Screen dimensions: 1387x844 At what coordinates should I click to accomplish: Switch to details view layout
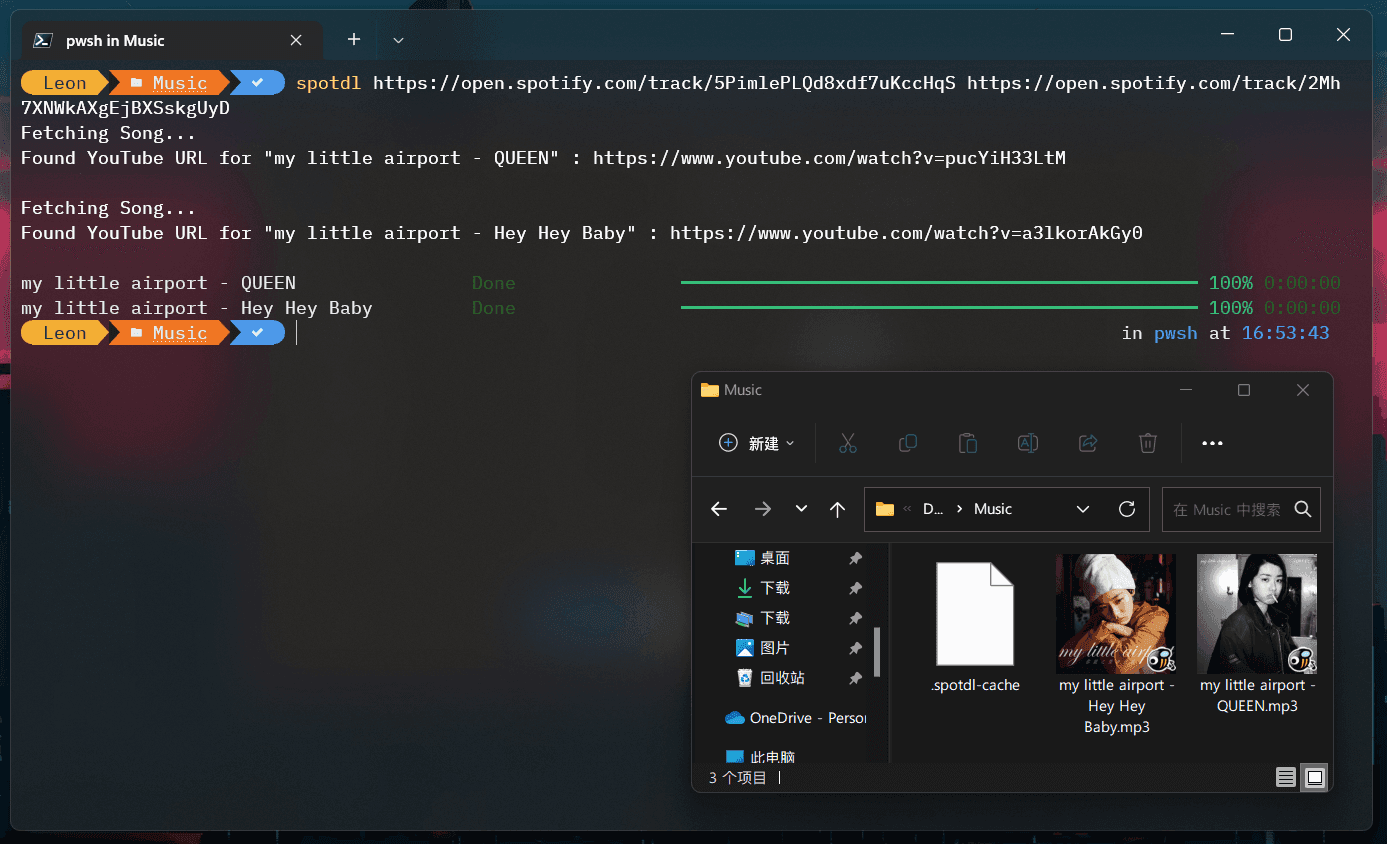tap(1286, 777)
